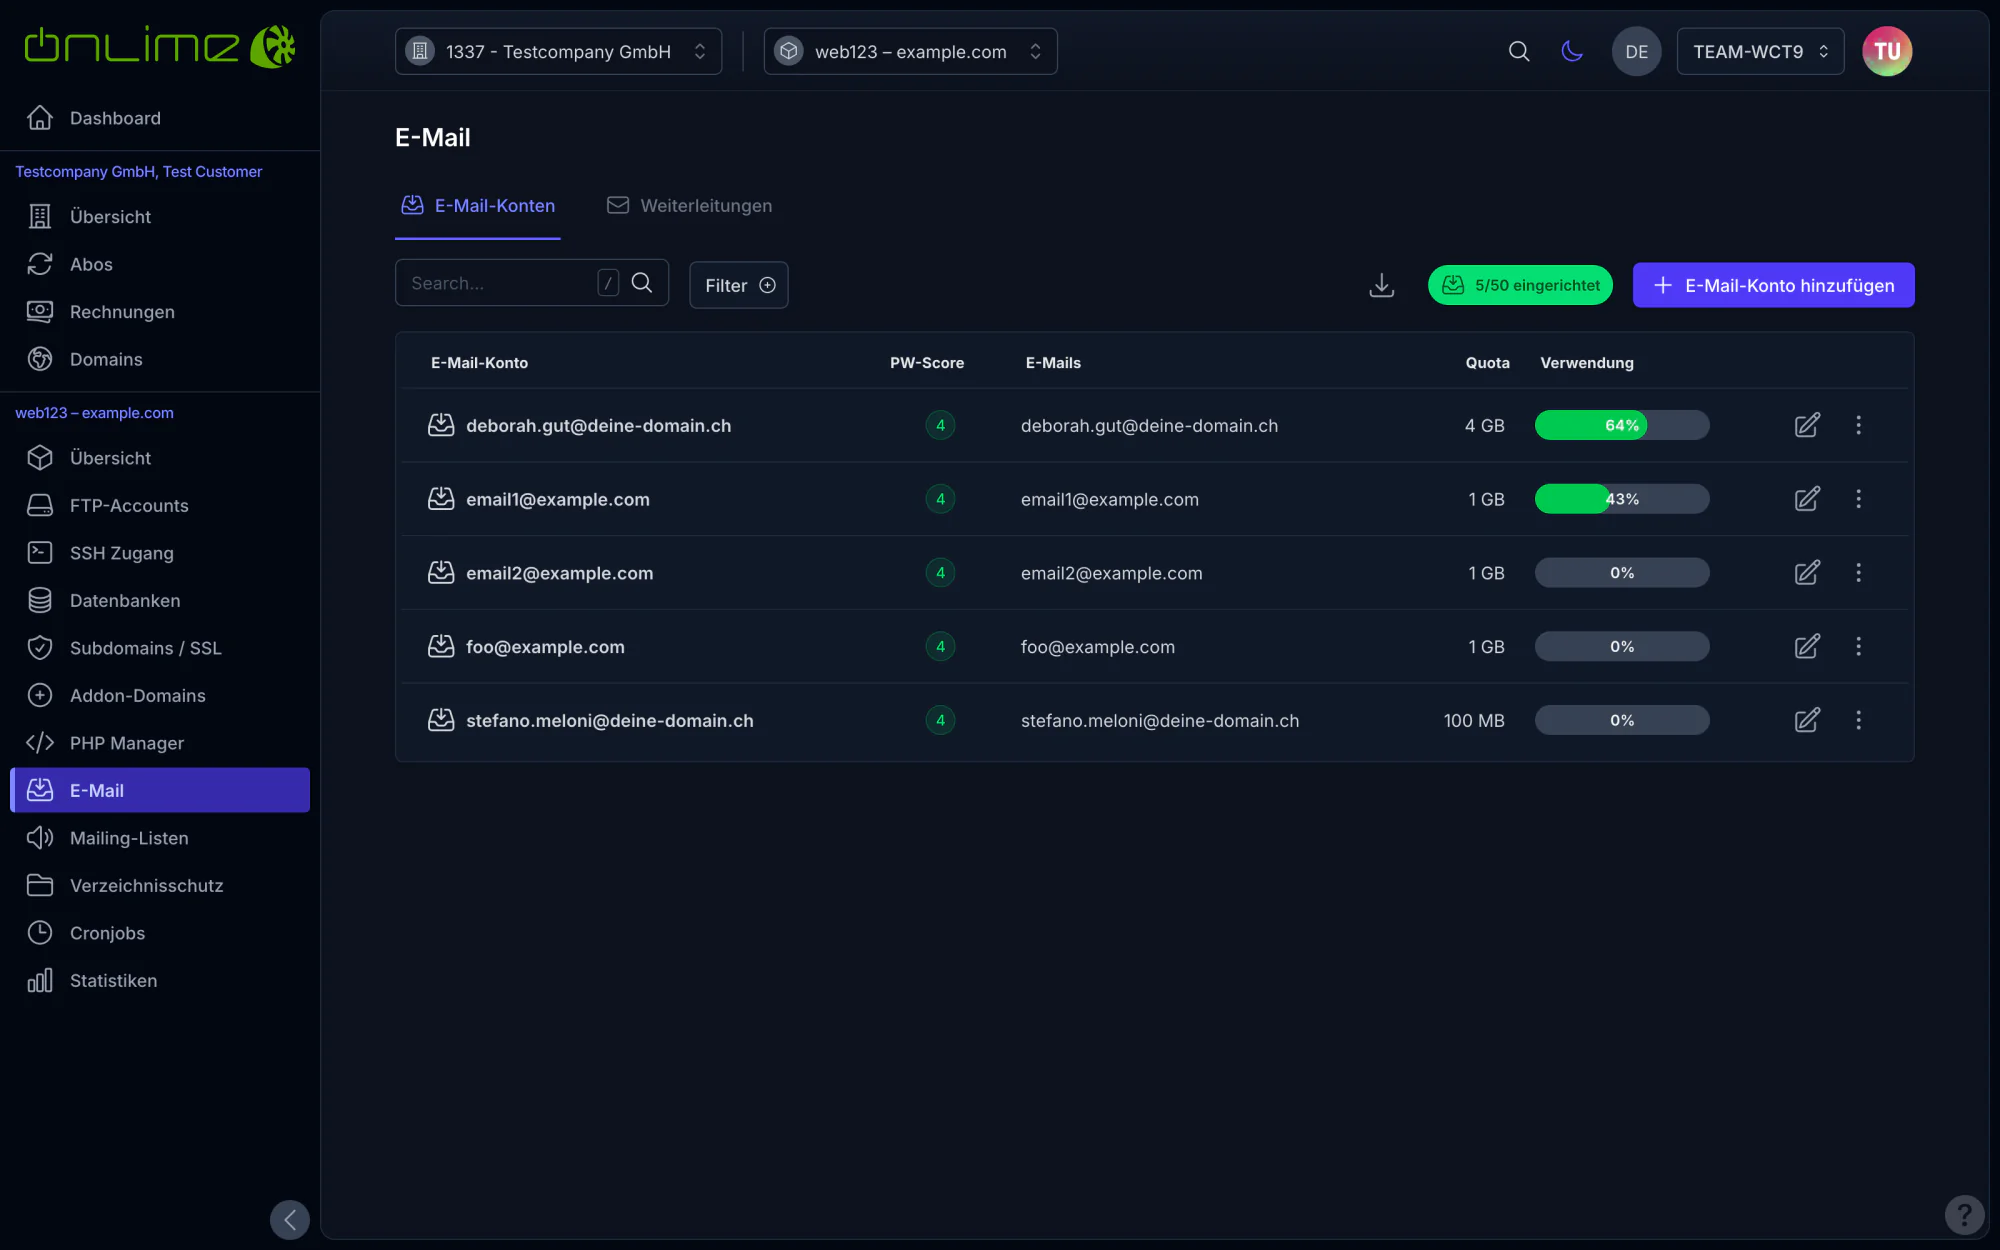Open more options for deborah.gut@deine-domain.ch
2000x1250 pixels.
[1858, 425]
